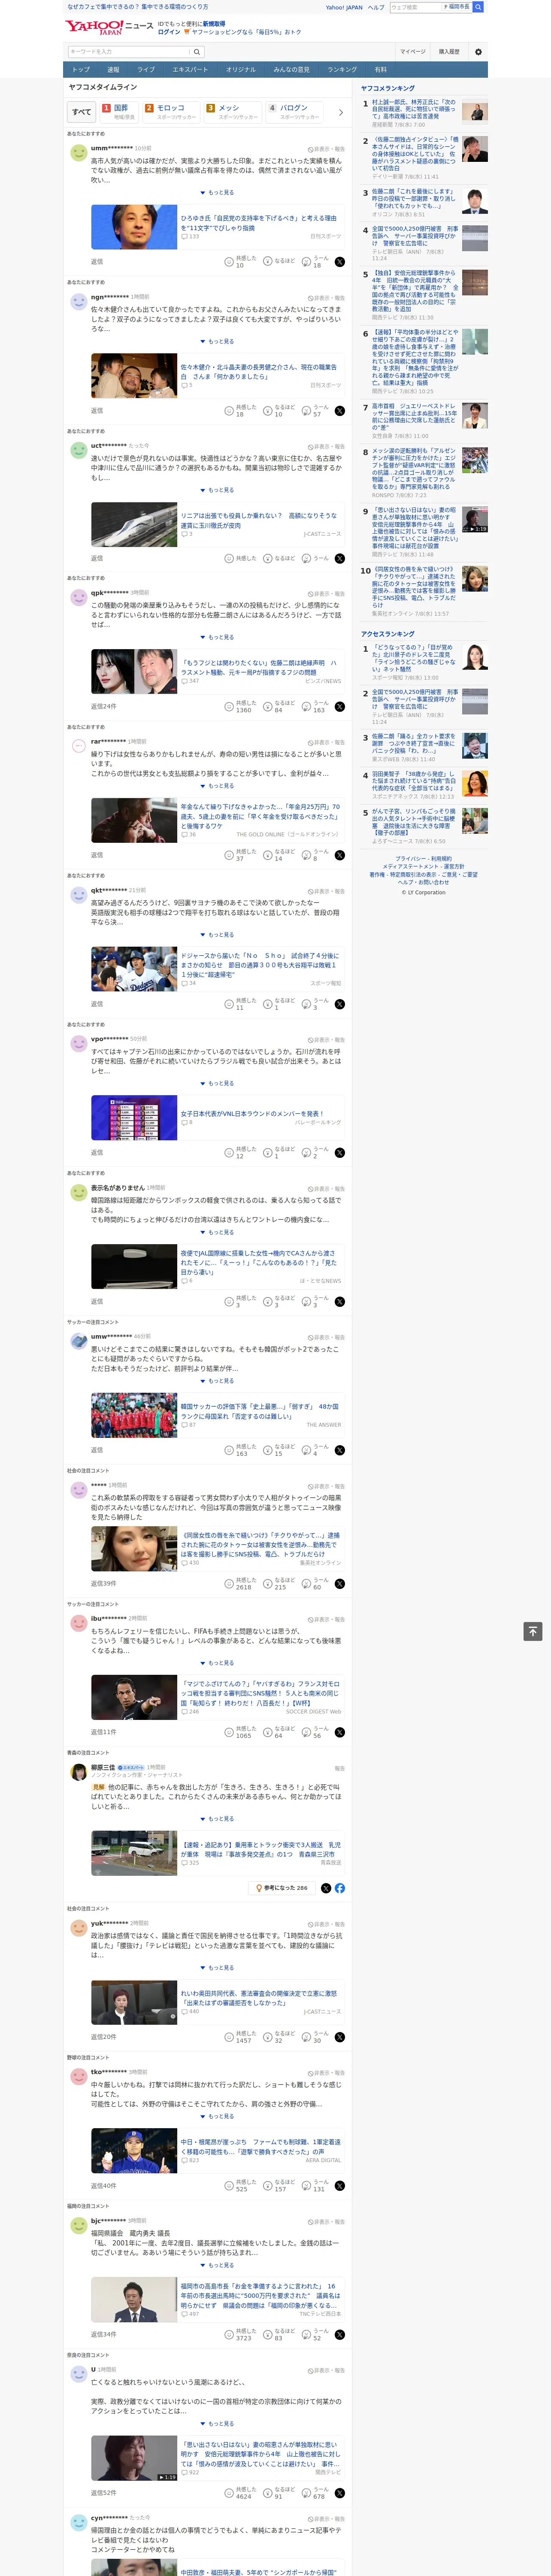Click umm user avatar on 10分前 comment
Viewport: 551px width, 2576px height.
(x=78, y=153)
